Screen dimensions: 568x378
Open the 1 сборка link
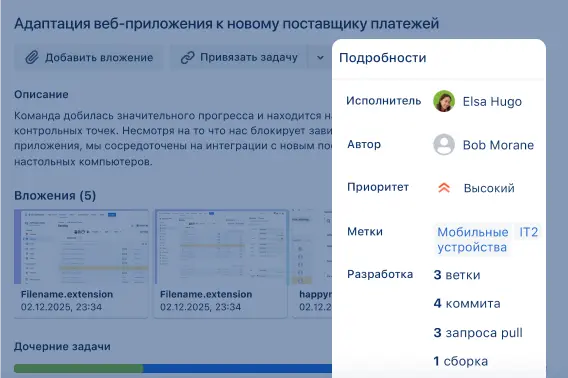[x=460, y=361]
